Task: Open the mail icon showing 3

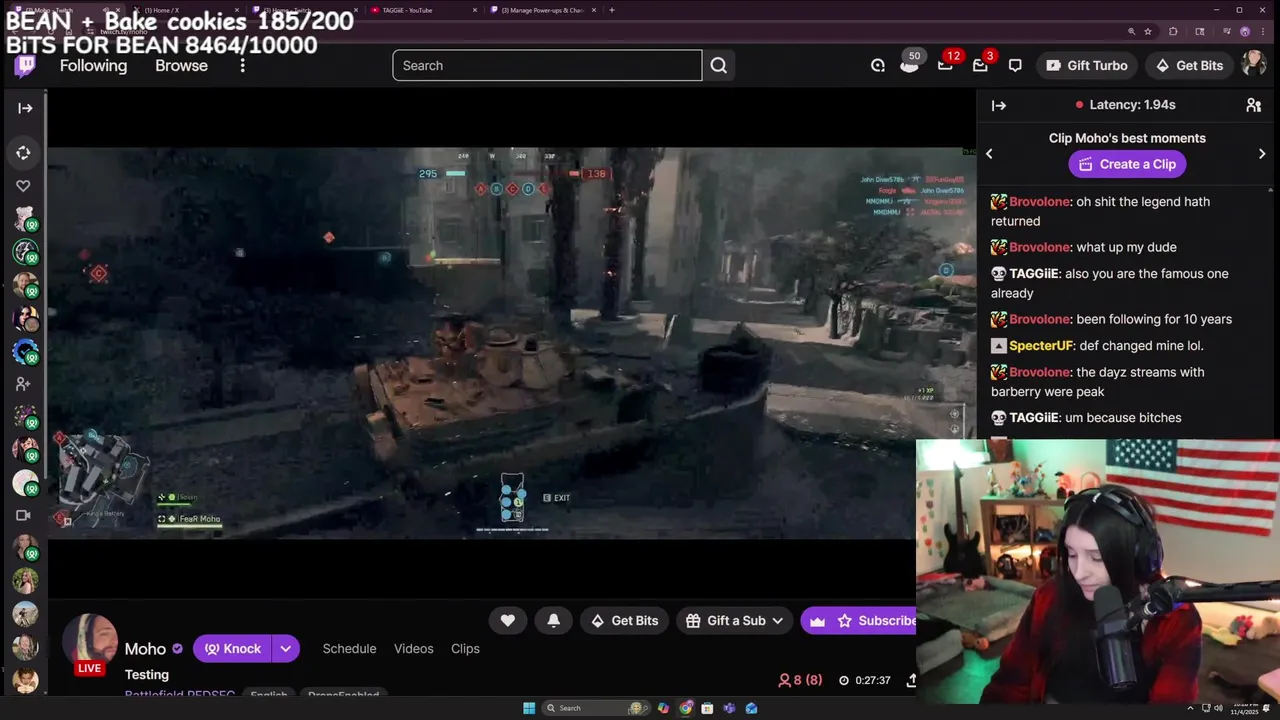Action: tap(981, 65)
